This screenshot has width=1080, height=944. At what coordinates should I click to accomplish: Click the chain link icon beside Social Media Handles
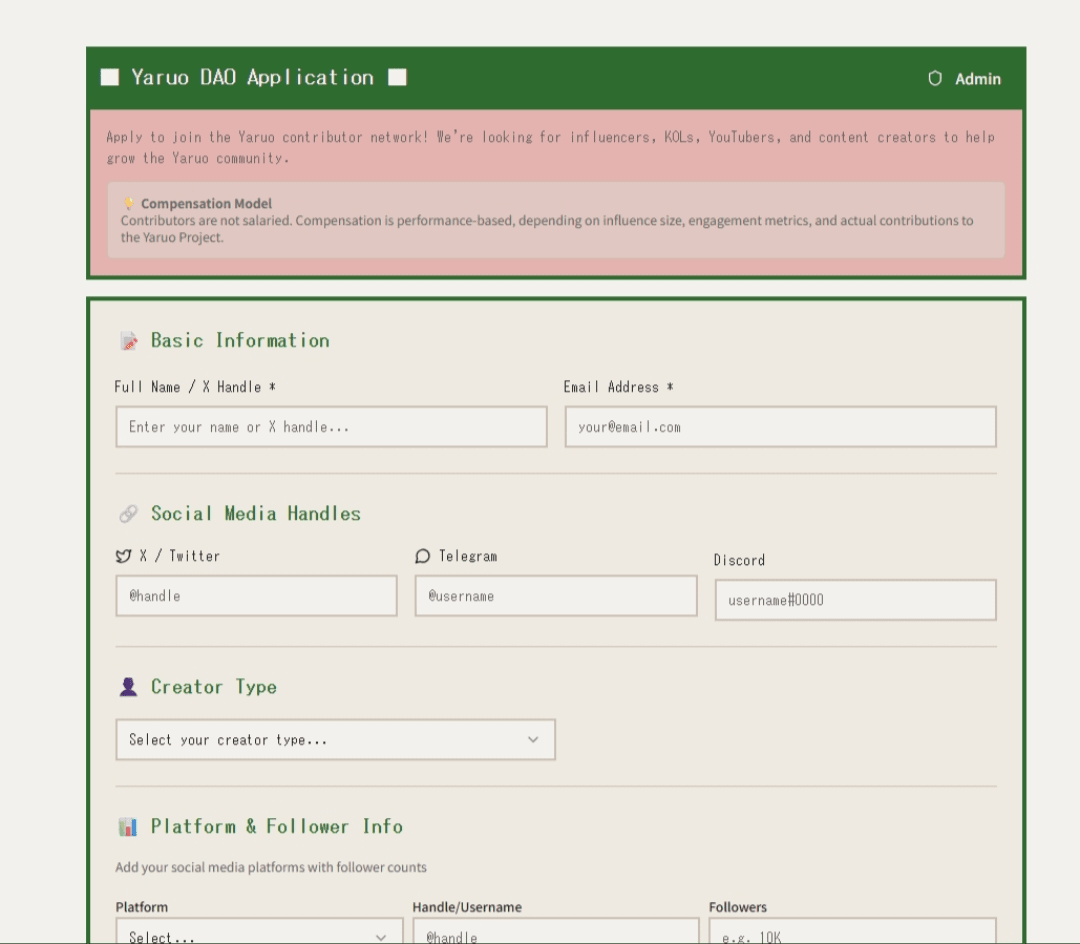pyautogui.click(x=128, y=514)
